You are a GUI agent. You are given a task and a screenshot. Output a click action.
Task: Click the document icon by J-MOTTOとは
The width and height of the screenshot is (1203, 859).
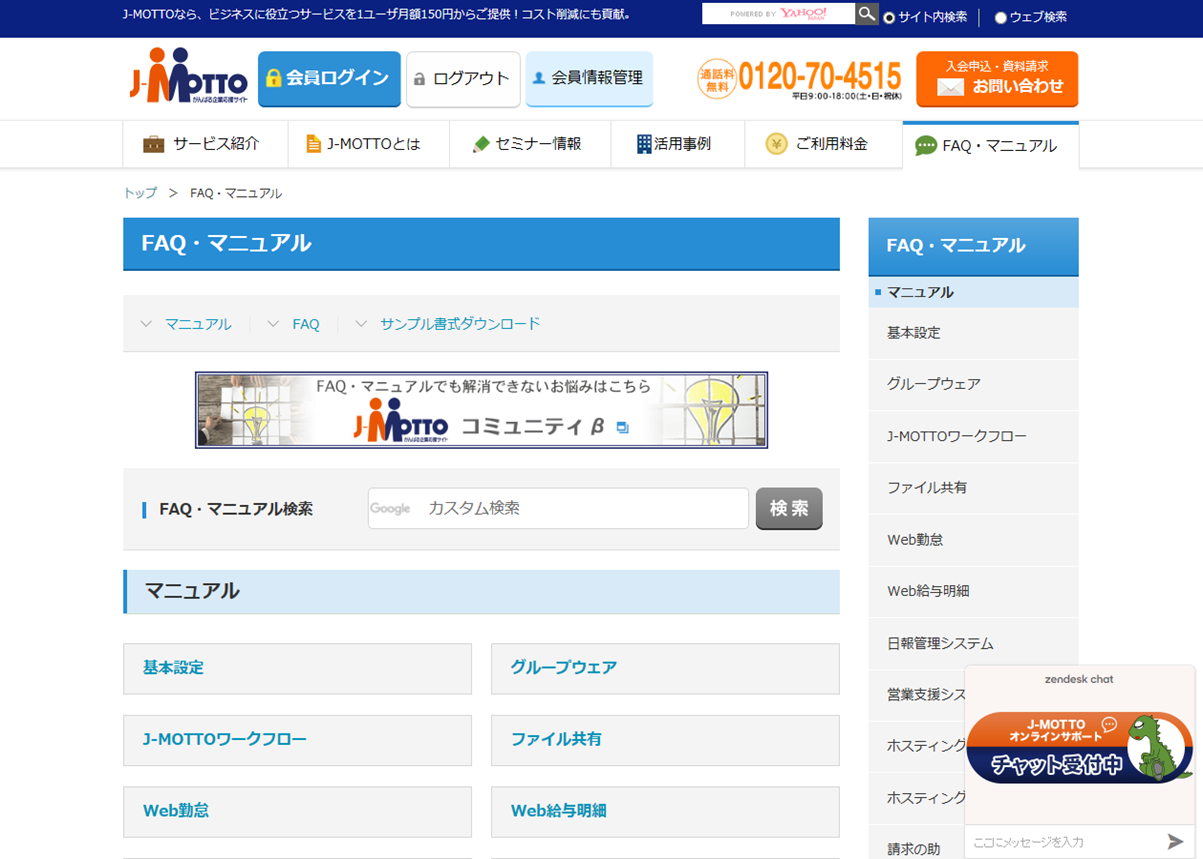coord(314,144)
